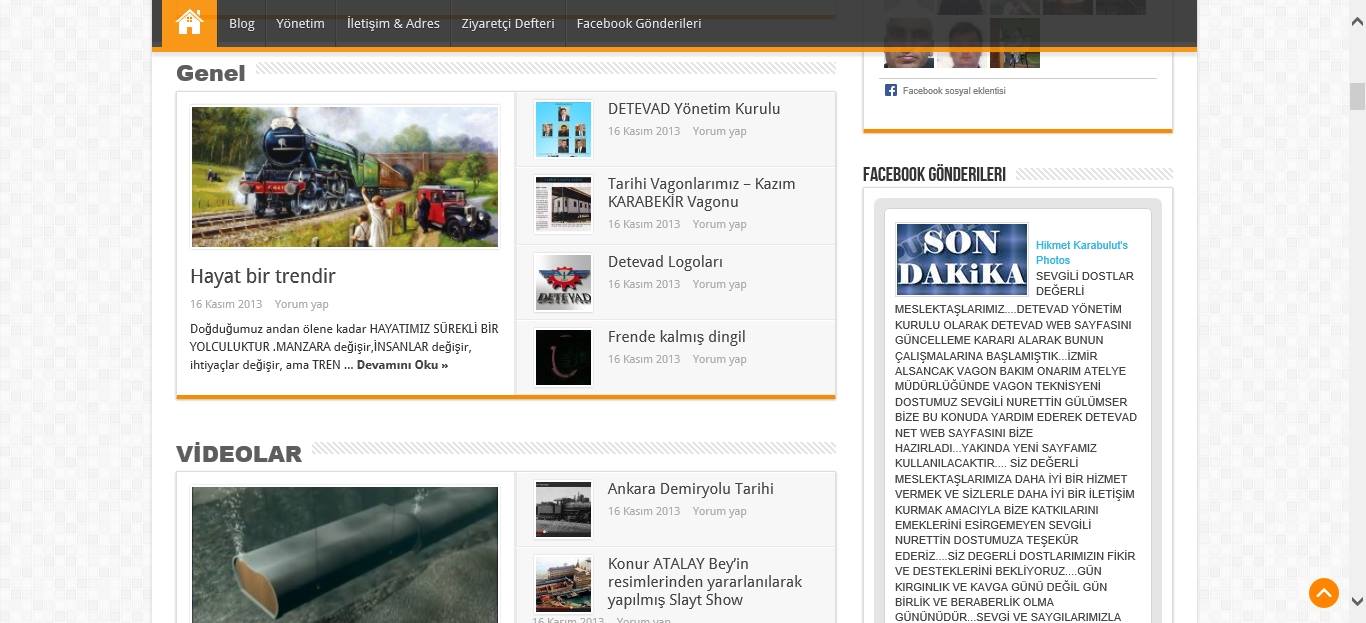Click 'Yorum yap' under Frende kalmış dingil
The width and height of the screenshot is (1366, 623).
click(719, 359)
